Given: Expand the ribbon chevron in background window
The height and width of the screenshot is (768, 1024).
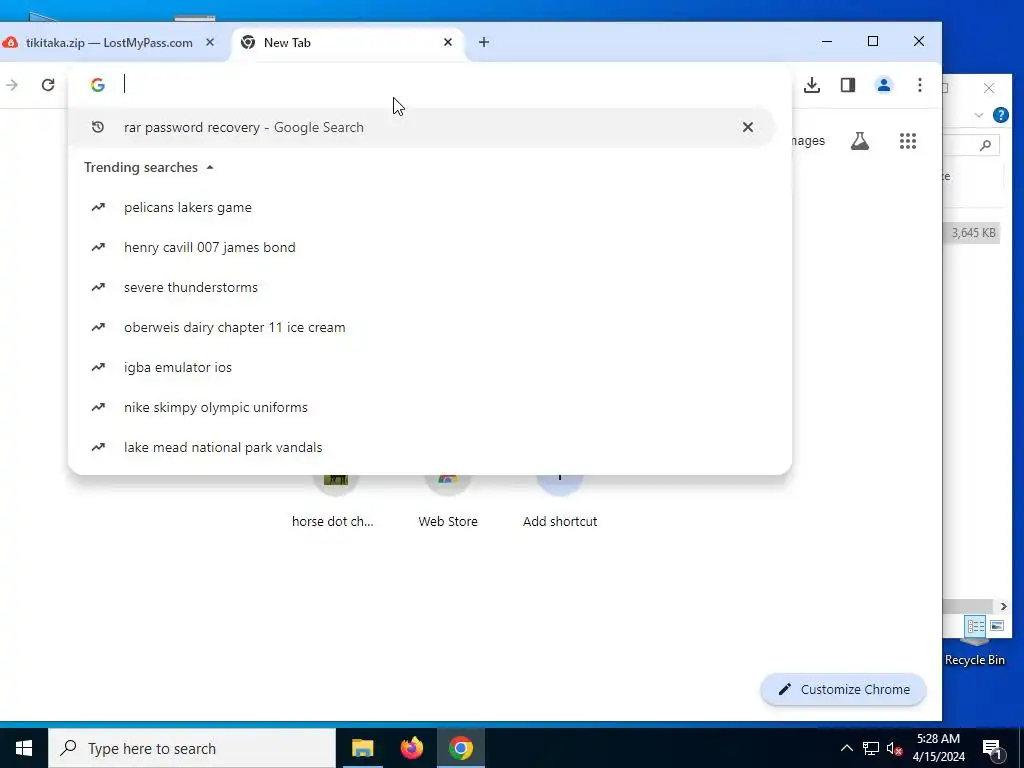Looking at the screenshot, I should 978,115.
